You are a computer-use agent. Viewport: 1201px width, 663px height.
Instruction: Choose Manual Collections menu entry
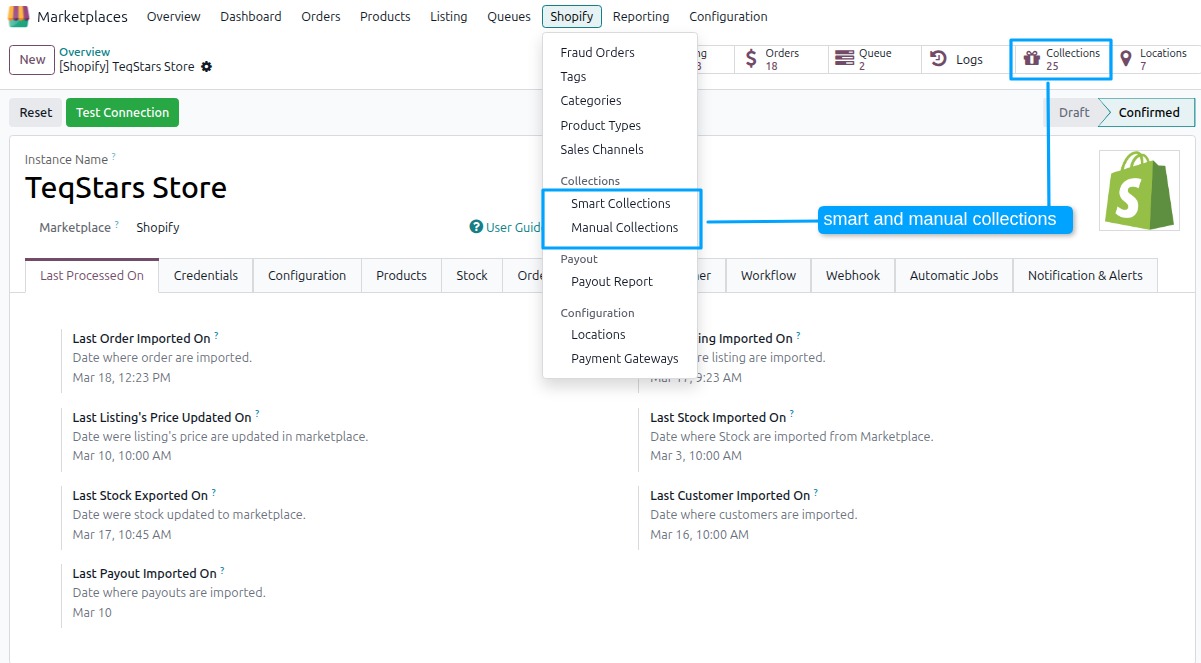coord(620,227)
